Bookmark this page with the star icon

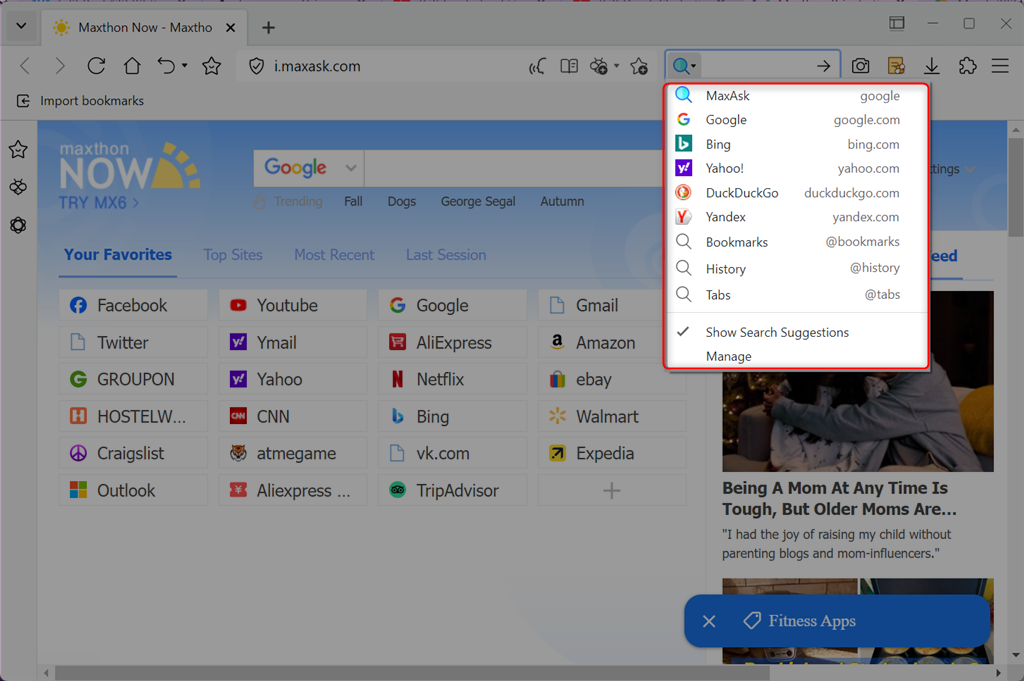click(x=212, y=66)
